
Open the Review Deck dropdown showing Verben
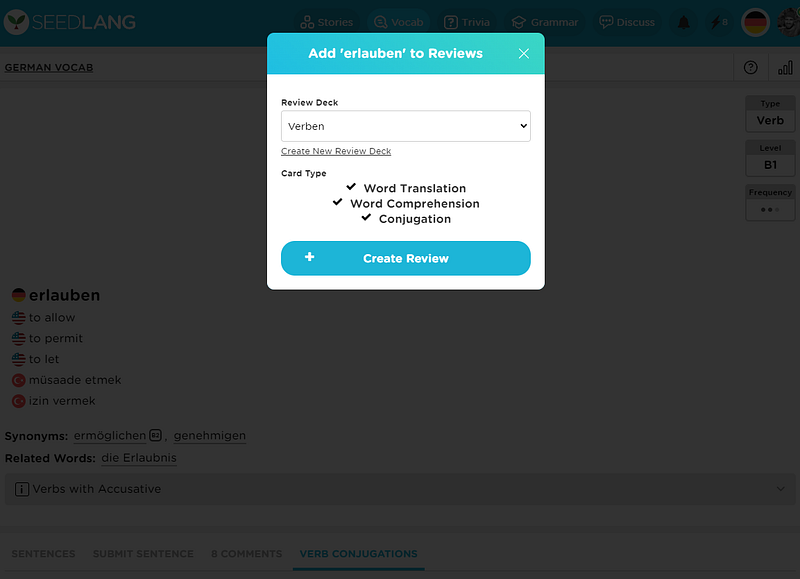406,126
